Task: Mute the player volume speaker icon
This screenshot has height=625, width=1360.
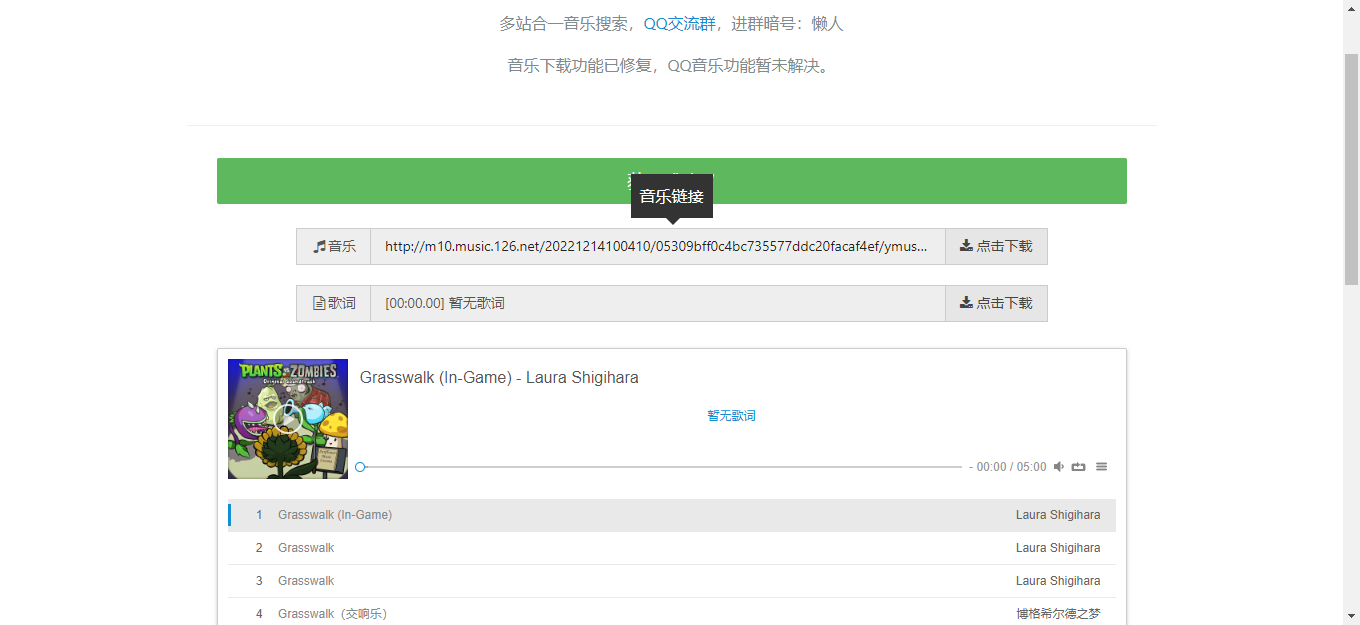Action: pos(1059,467)
